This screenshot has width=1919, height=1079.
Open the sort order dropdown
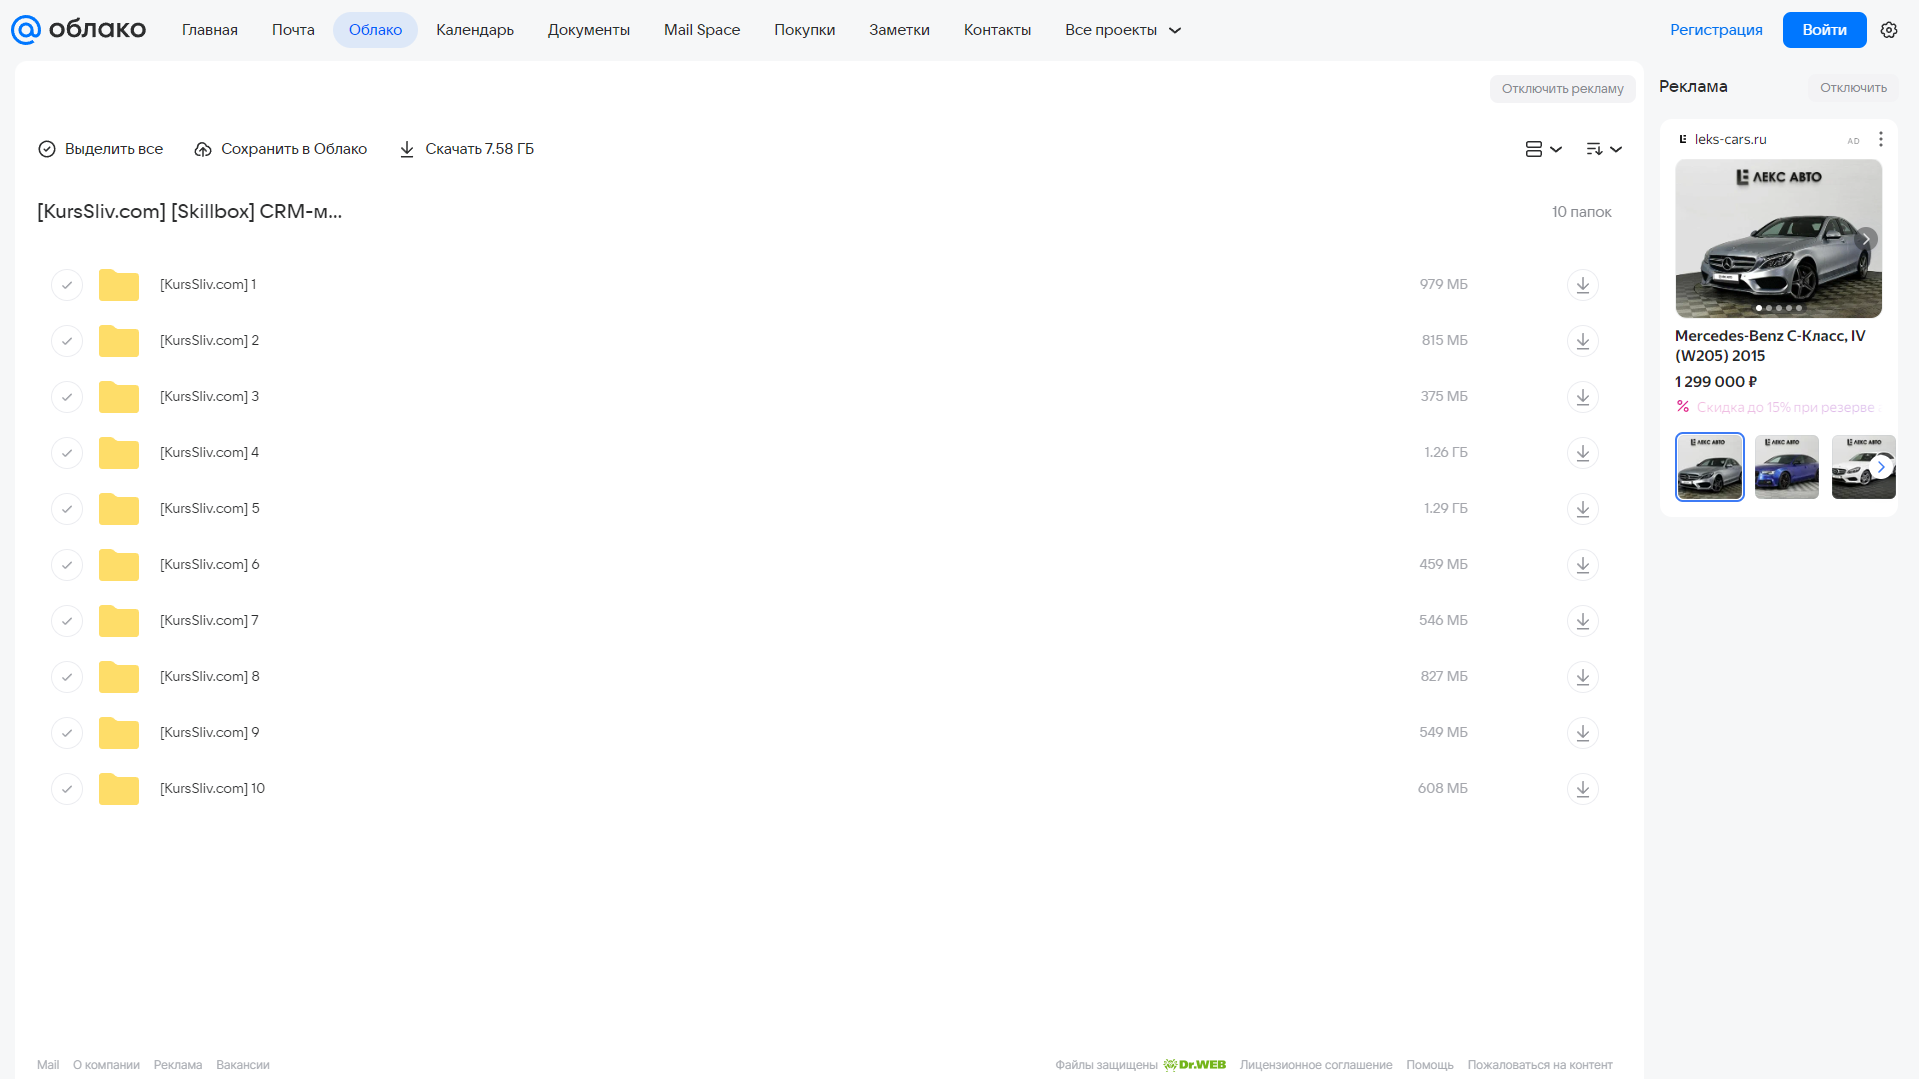tap(1603, 149)
